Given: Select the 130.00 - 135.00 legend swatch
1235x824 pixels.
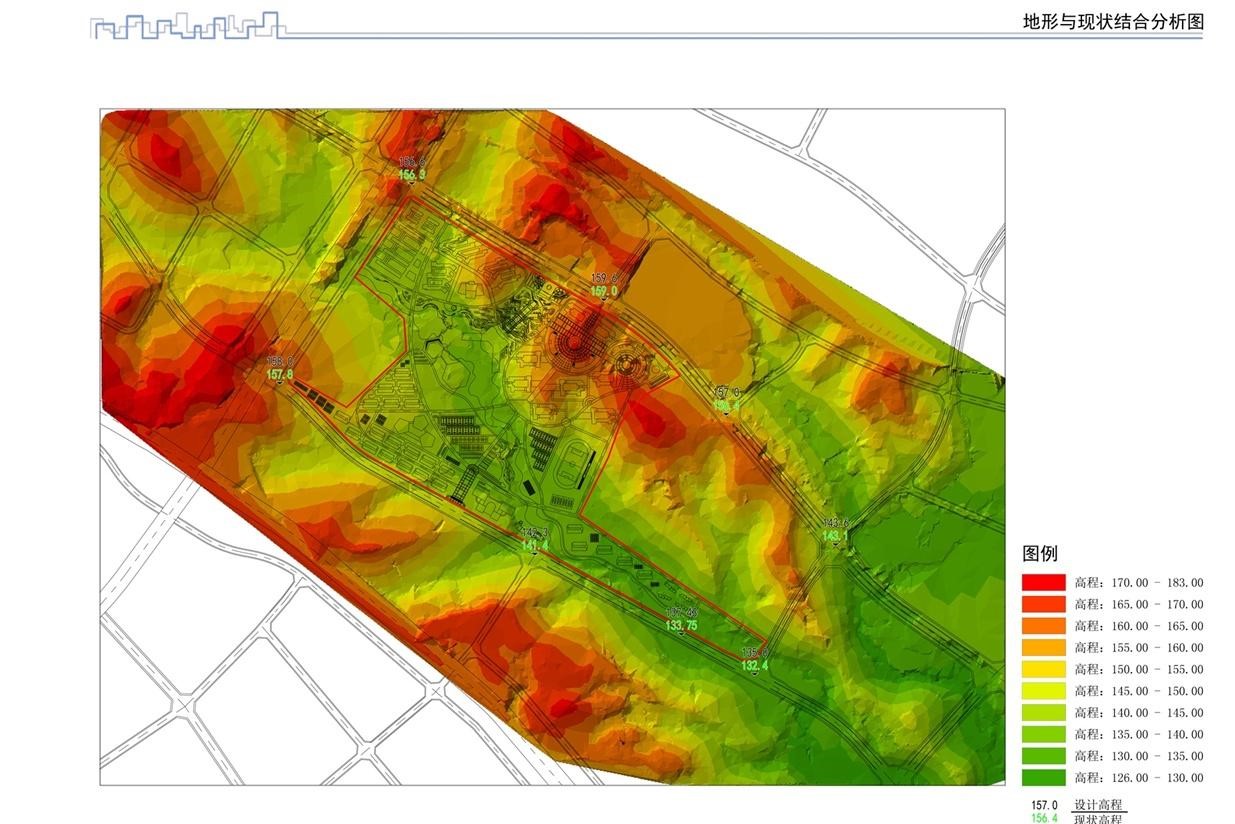Looking at the screenshot, I should (x=1043, y=756).
